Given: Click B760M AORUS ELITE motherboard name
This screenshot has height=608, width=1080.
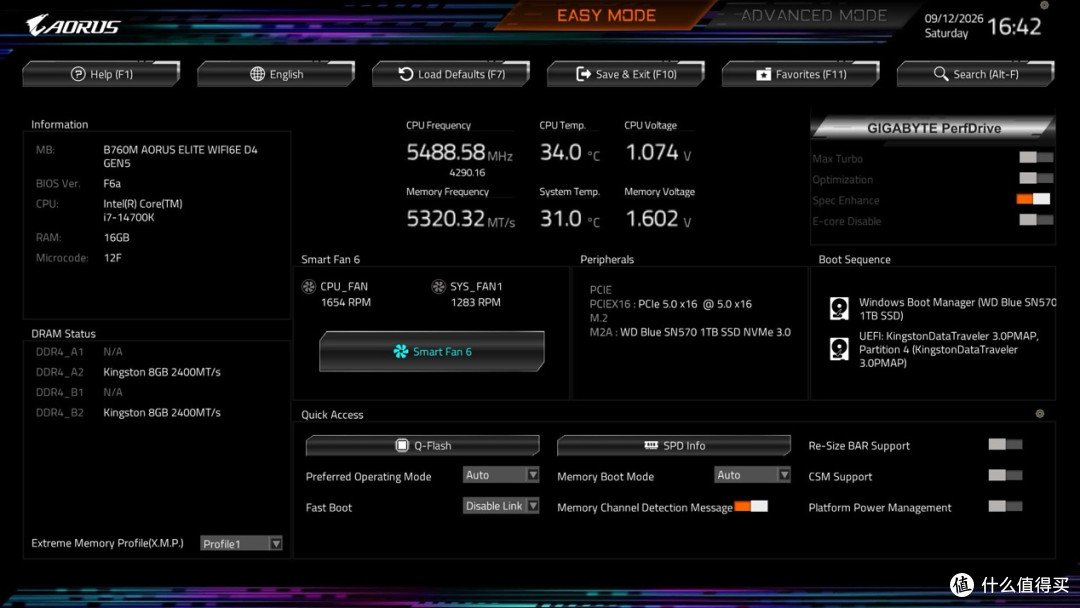Looking at the screenshot, I should point(180,156).
